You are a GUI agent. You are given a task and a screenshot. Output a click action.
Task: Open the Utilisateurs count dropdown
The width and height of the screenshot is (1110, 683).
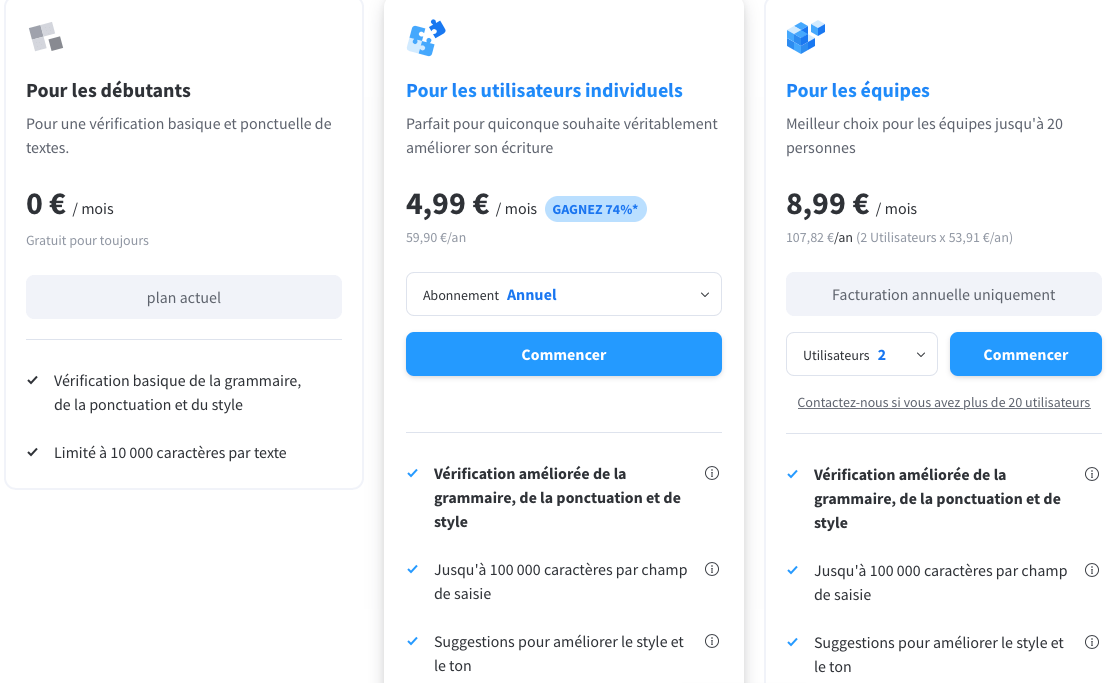[862, 355]
